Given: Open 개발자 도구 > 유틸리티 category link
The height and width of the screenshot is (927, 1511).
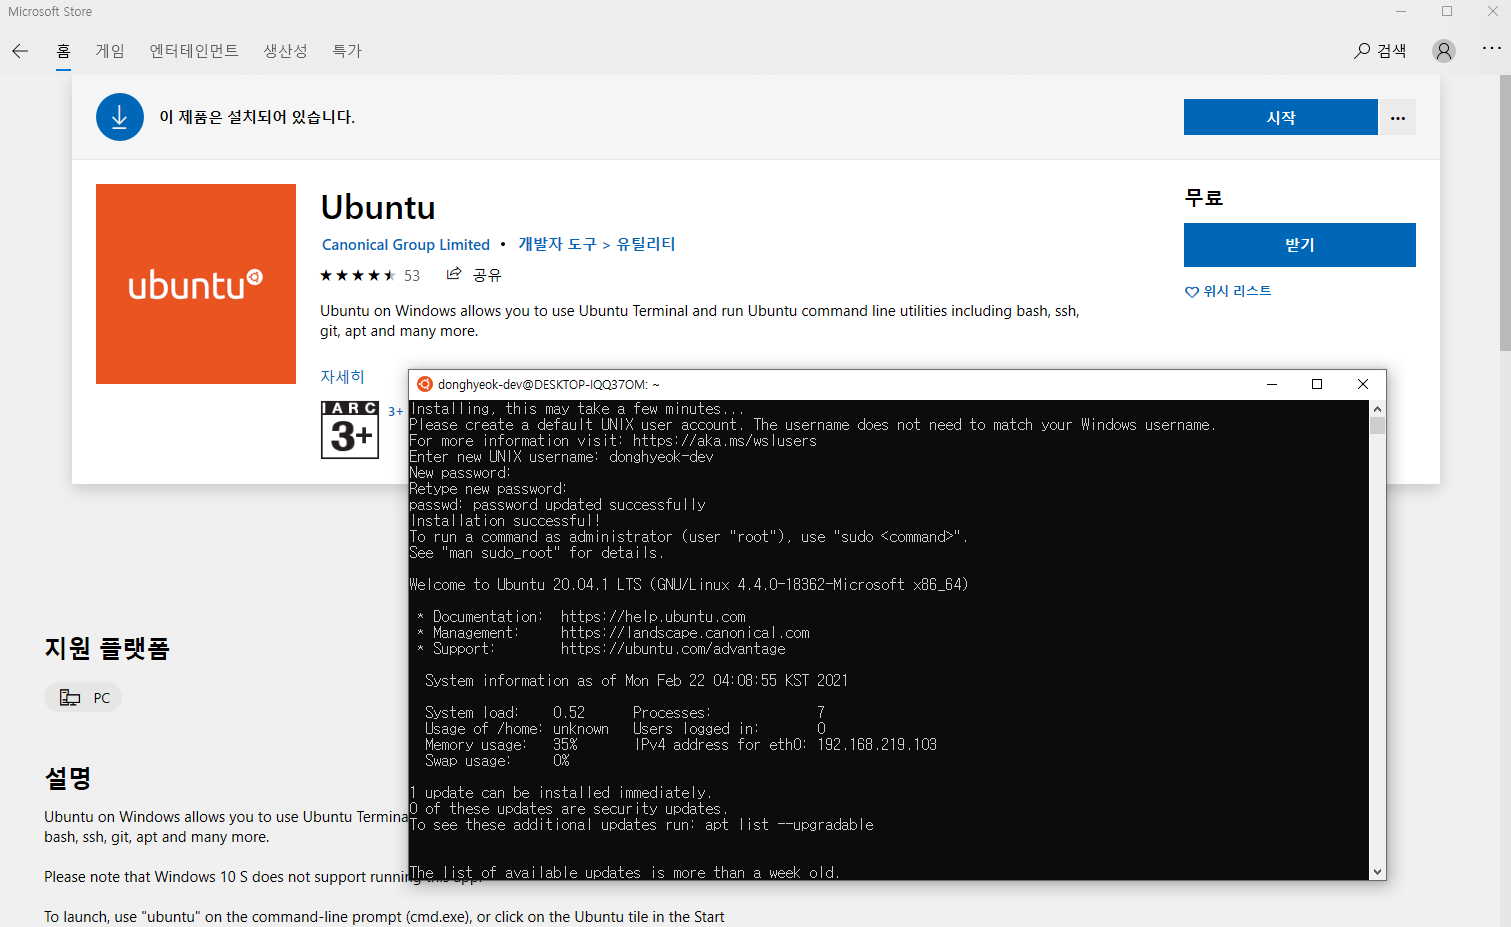Looking at the screenshot, I should pos(596,244).
